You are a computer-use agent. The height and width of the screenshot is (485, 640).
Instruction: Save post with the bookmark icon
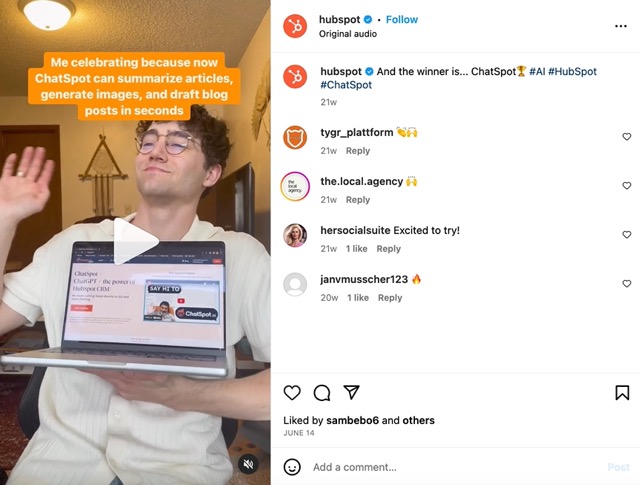622,393
